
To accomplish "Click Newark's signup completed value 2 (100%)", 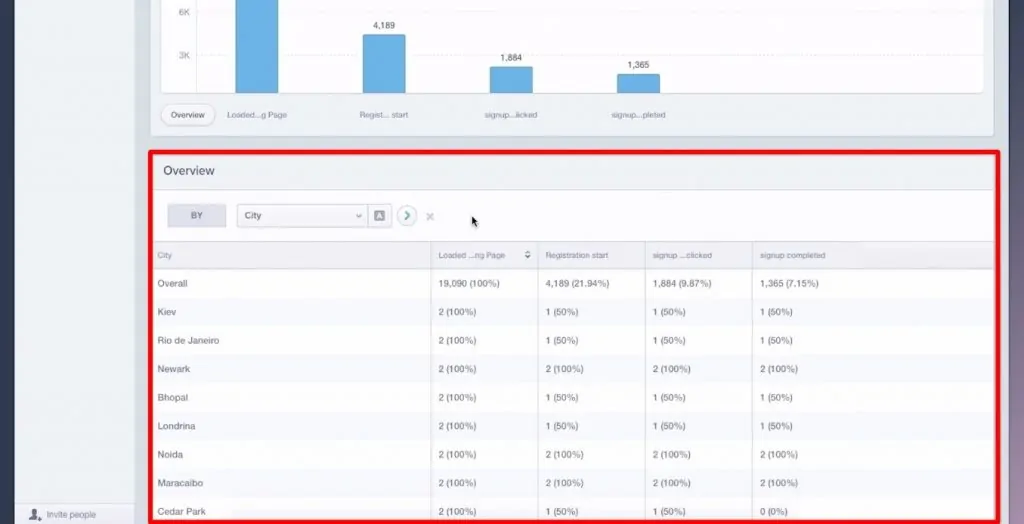I will pyautogui.click(x=778, y=369).
